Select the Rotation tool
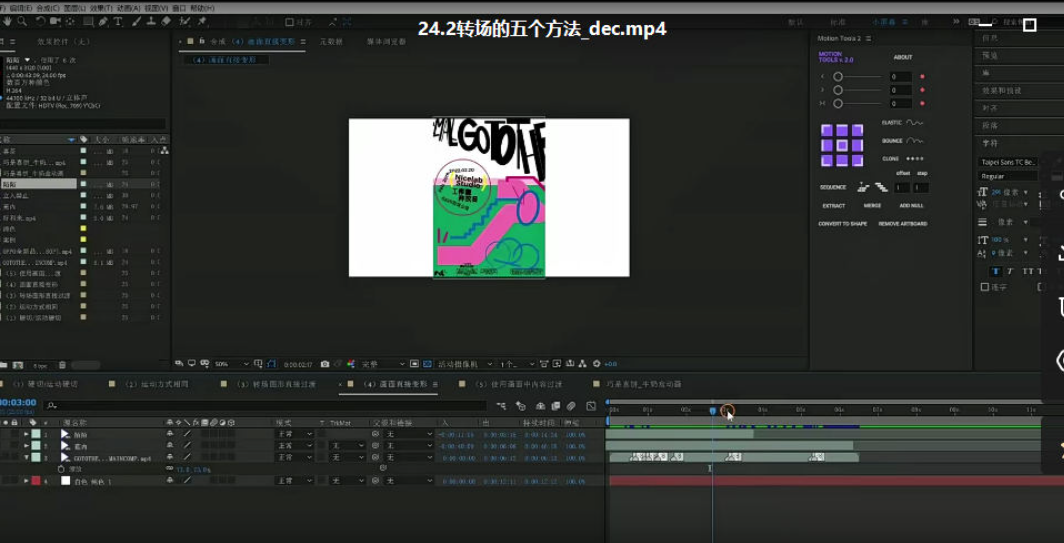The width and height of the screenshot is (1064, 543). [41, 21]
